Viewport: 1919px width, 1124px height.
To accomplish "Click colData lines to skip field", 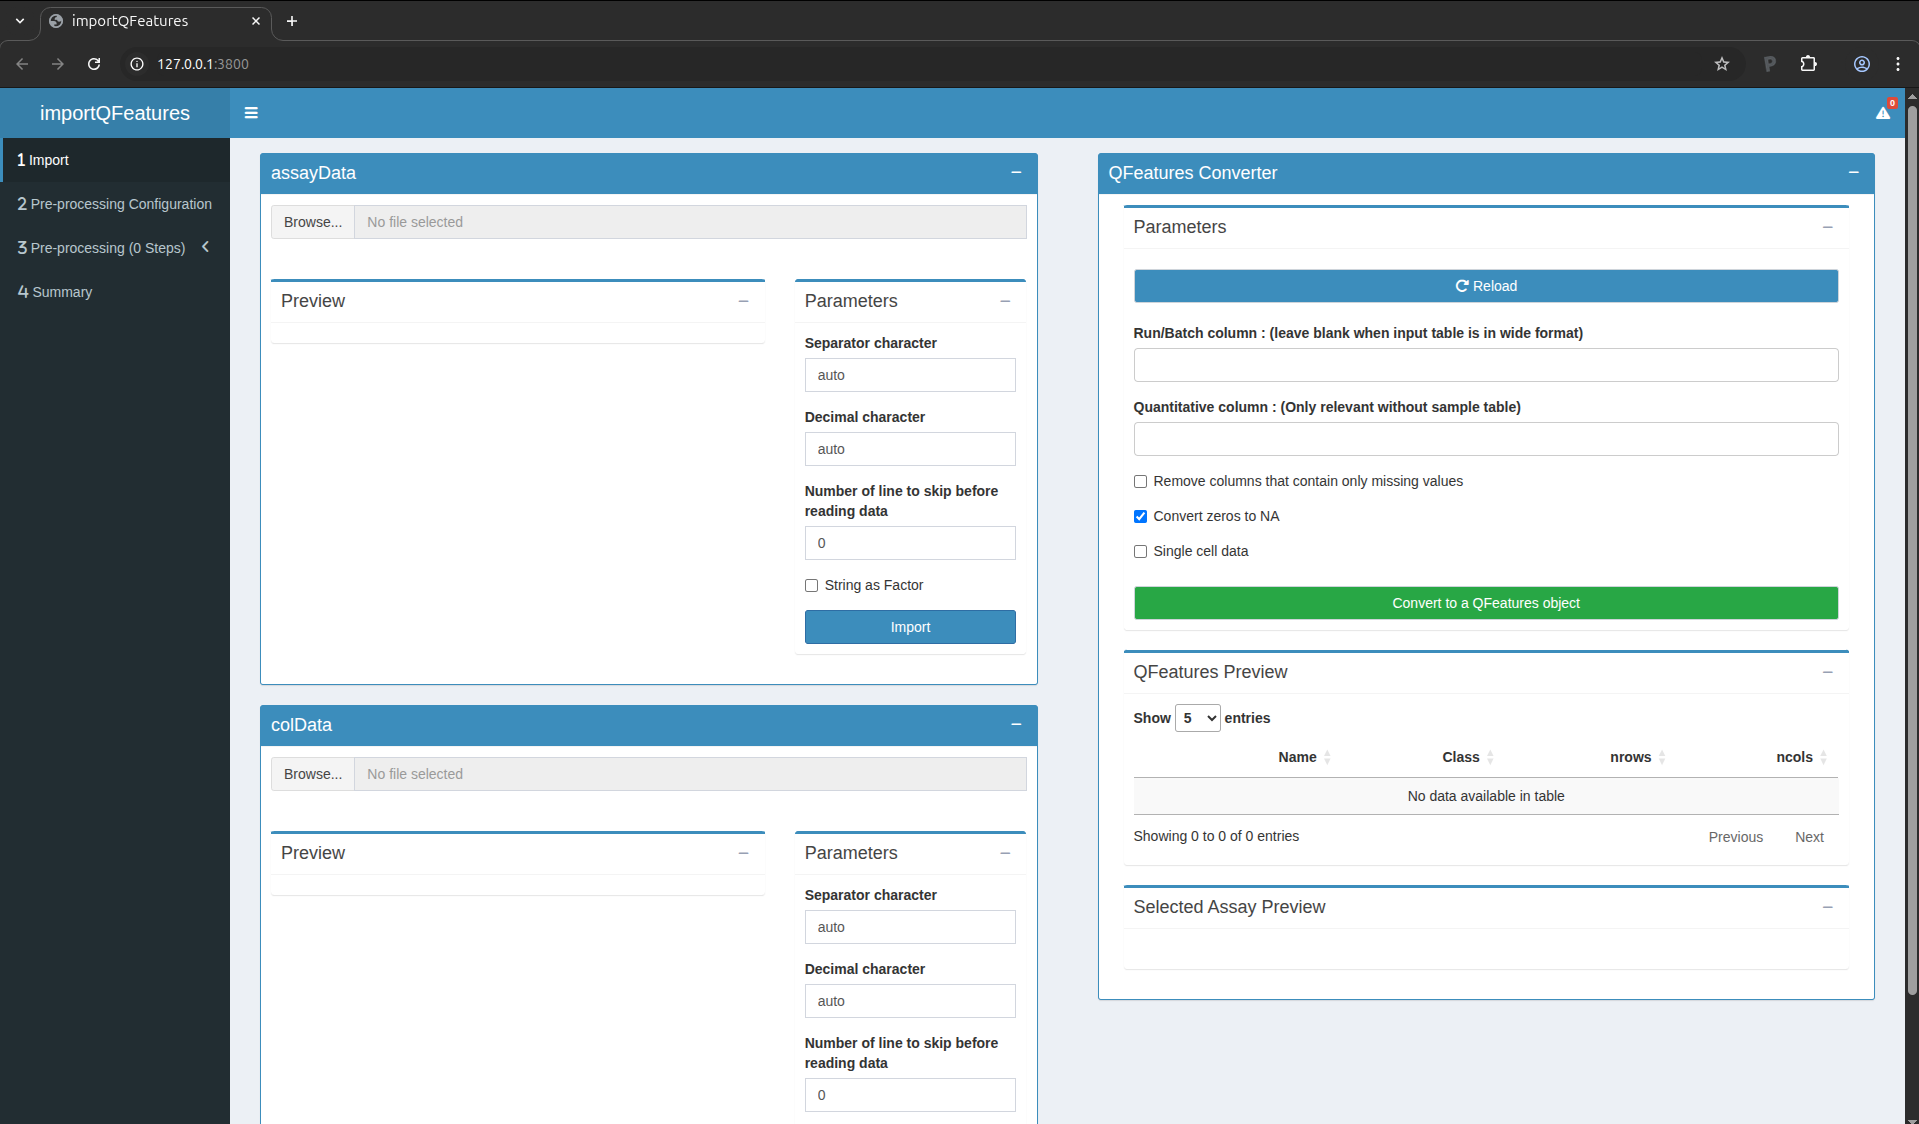I will click(910, 1095).
